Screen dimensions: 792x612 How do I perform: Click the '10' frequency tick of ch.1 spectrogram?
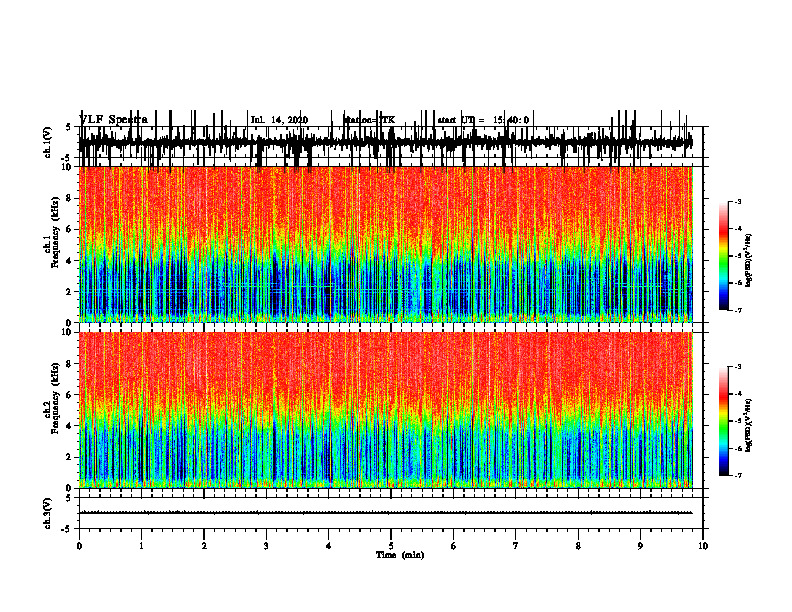pyautogui.click(x=68, y=167)
